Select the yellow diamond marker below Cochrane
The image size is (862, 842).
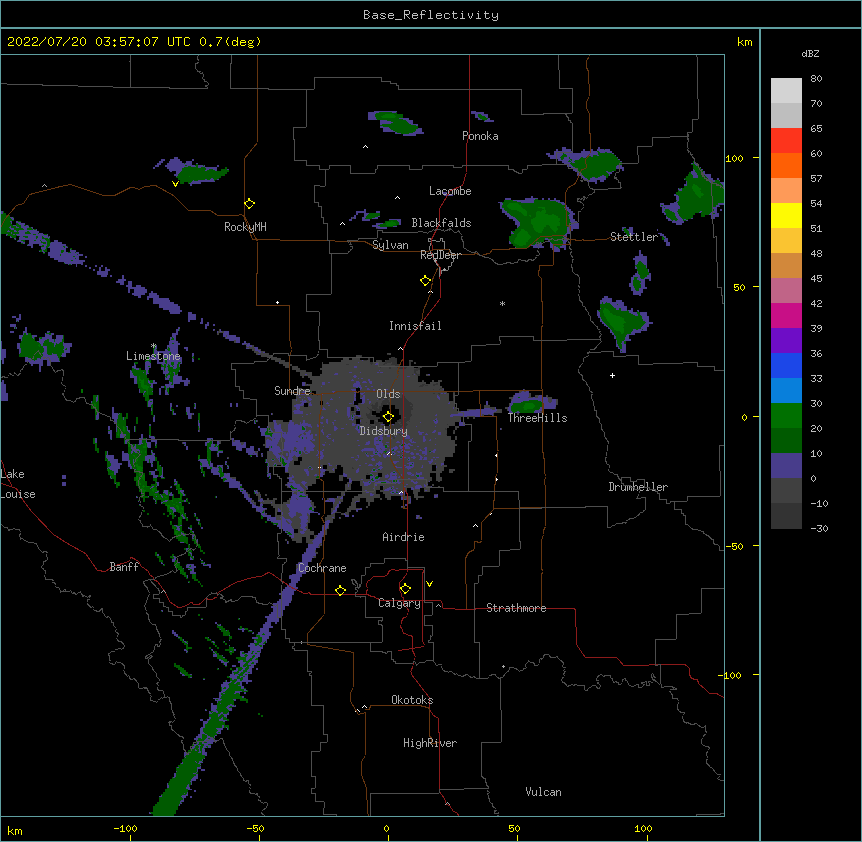coord(340,590)
